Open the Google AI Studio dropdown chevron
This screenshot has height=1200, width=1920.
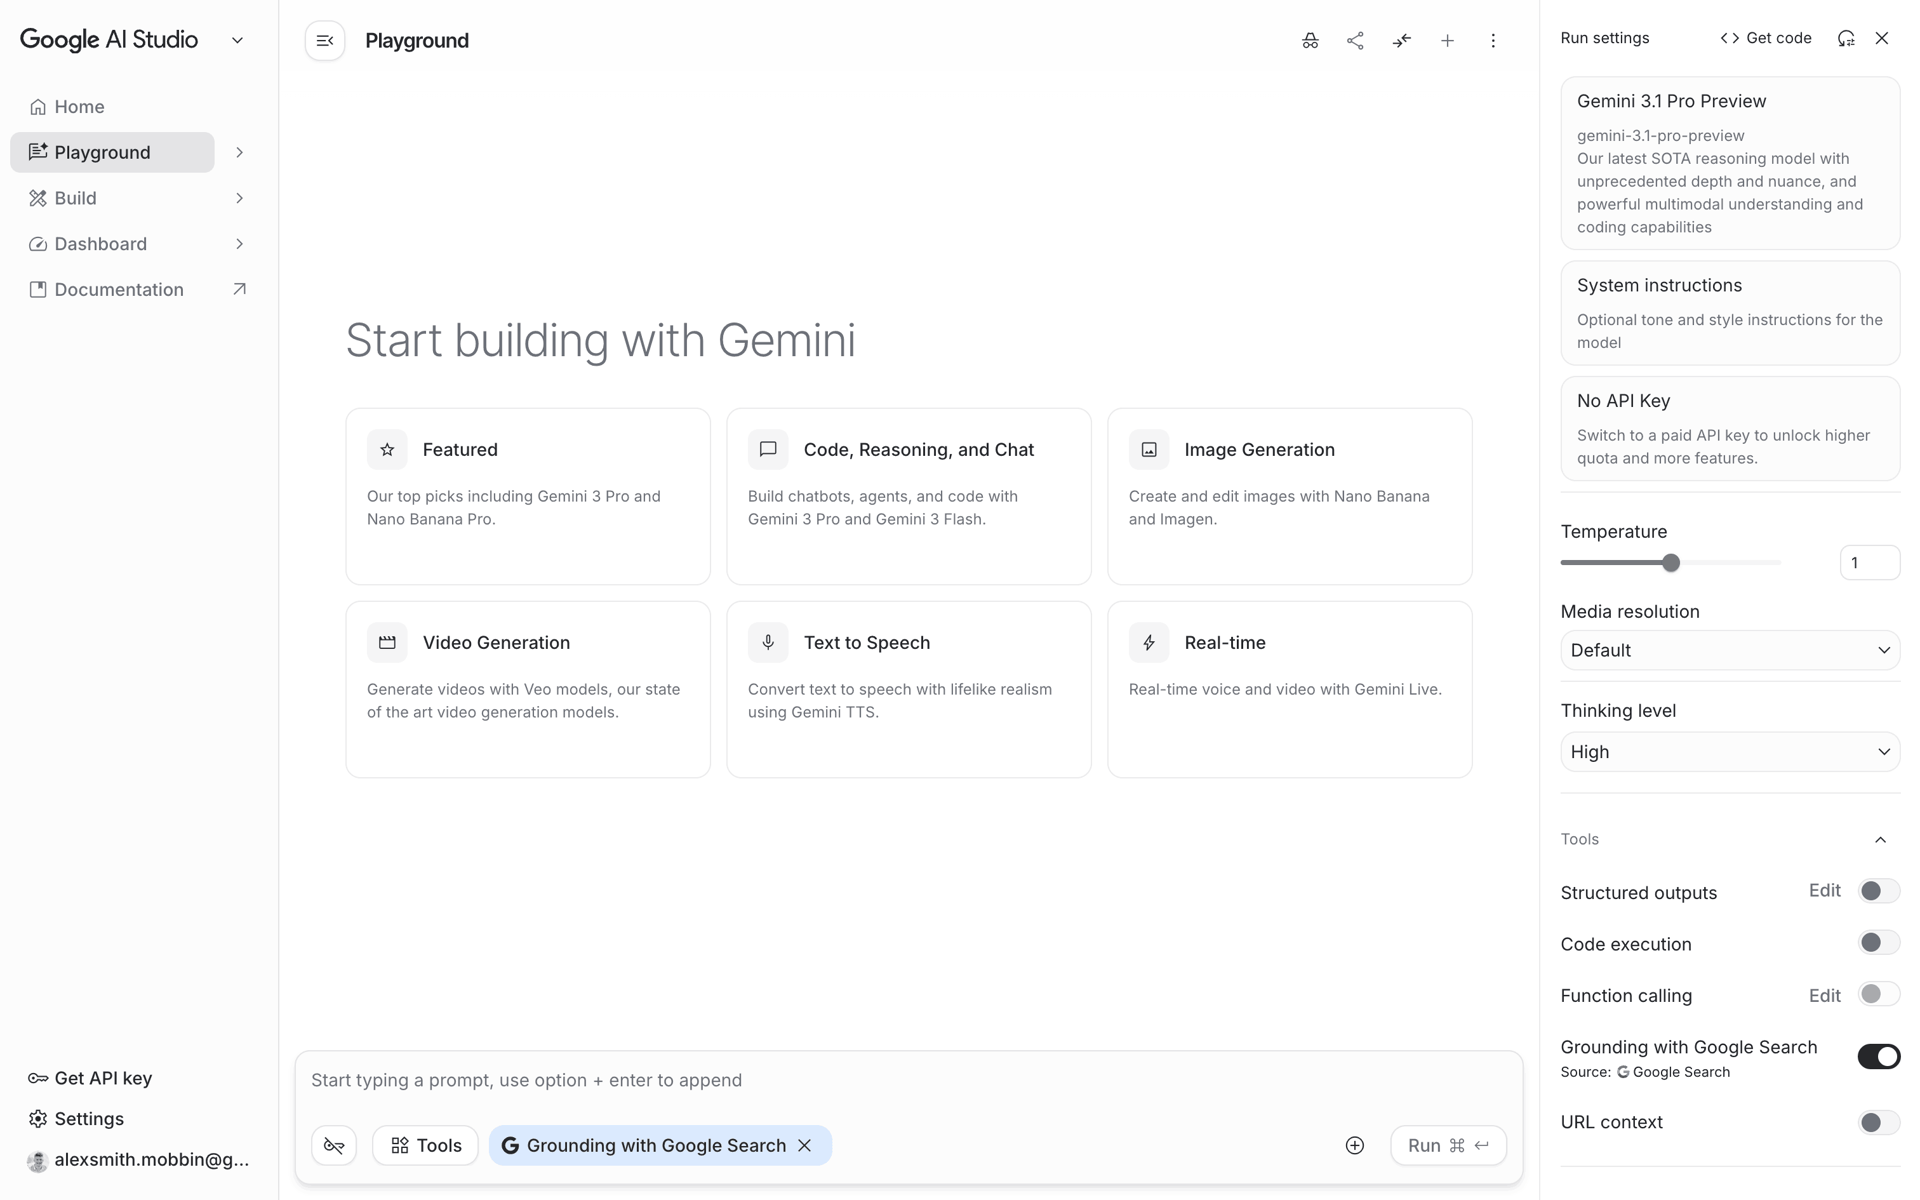(237, 41)
